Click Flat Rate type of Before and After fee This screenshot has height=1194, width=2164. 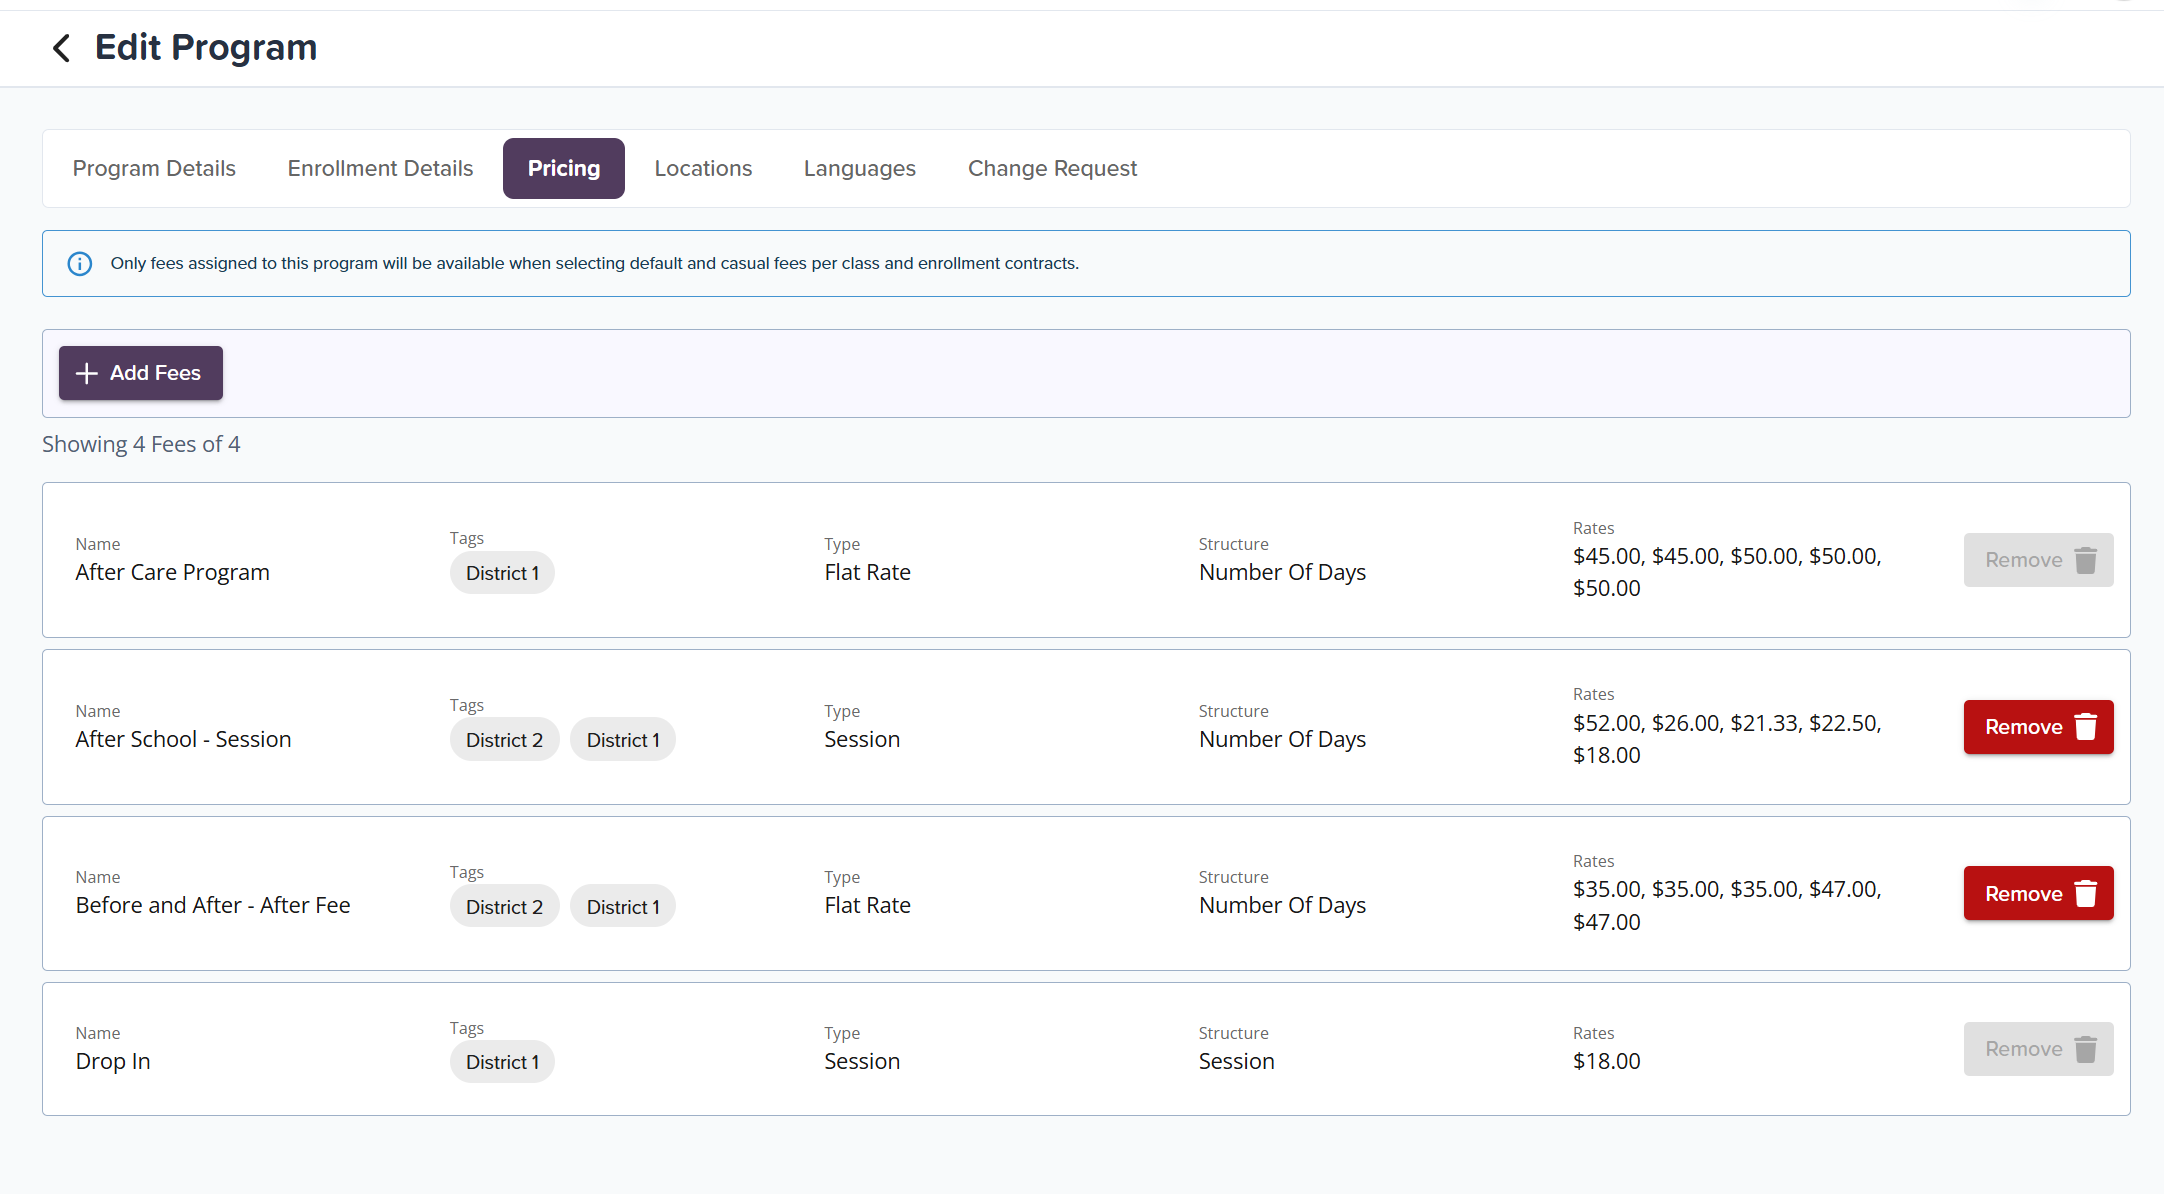(867, 905)
